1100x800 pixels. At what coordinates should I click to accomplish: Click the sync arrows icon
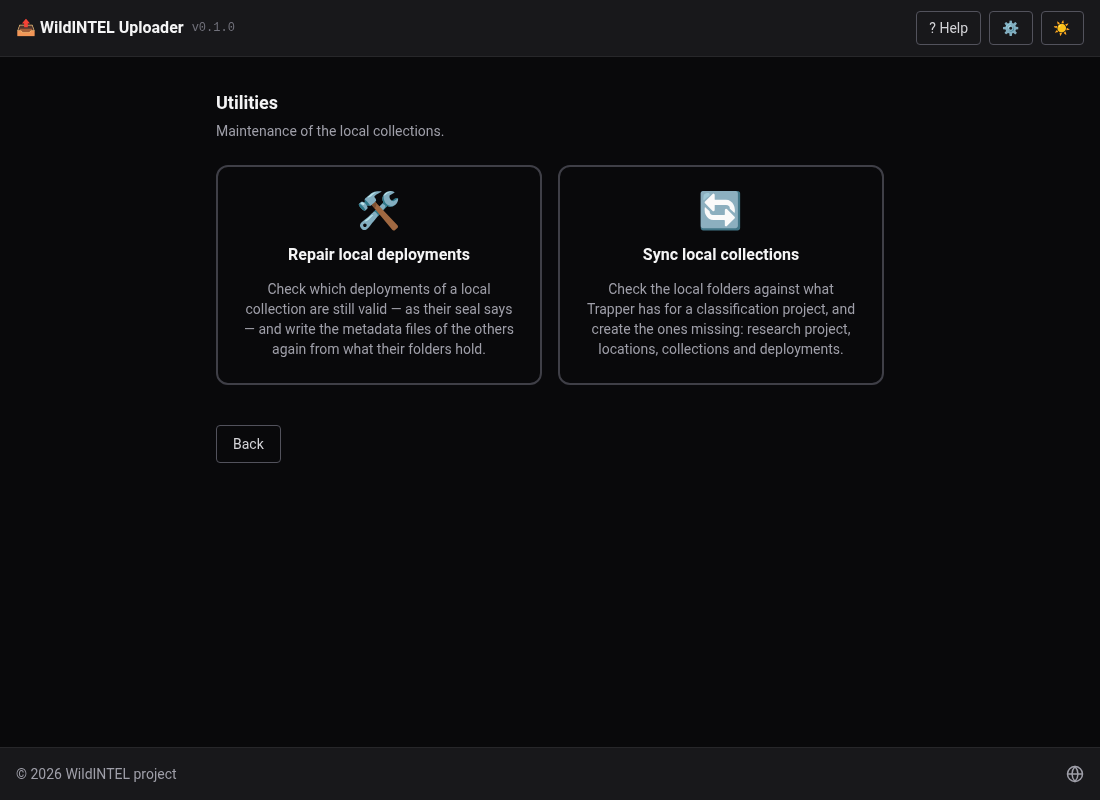(x=720, y=211)
